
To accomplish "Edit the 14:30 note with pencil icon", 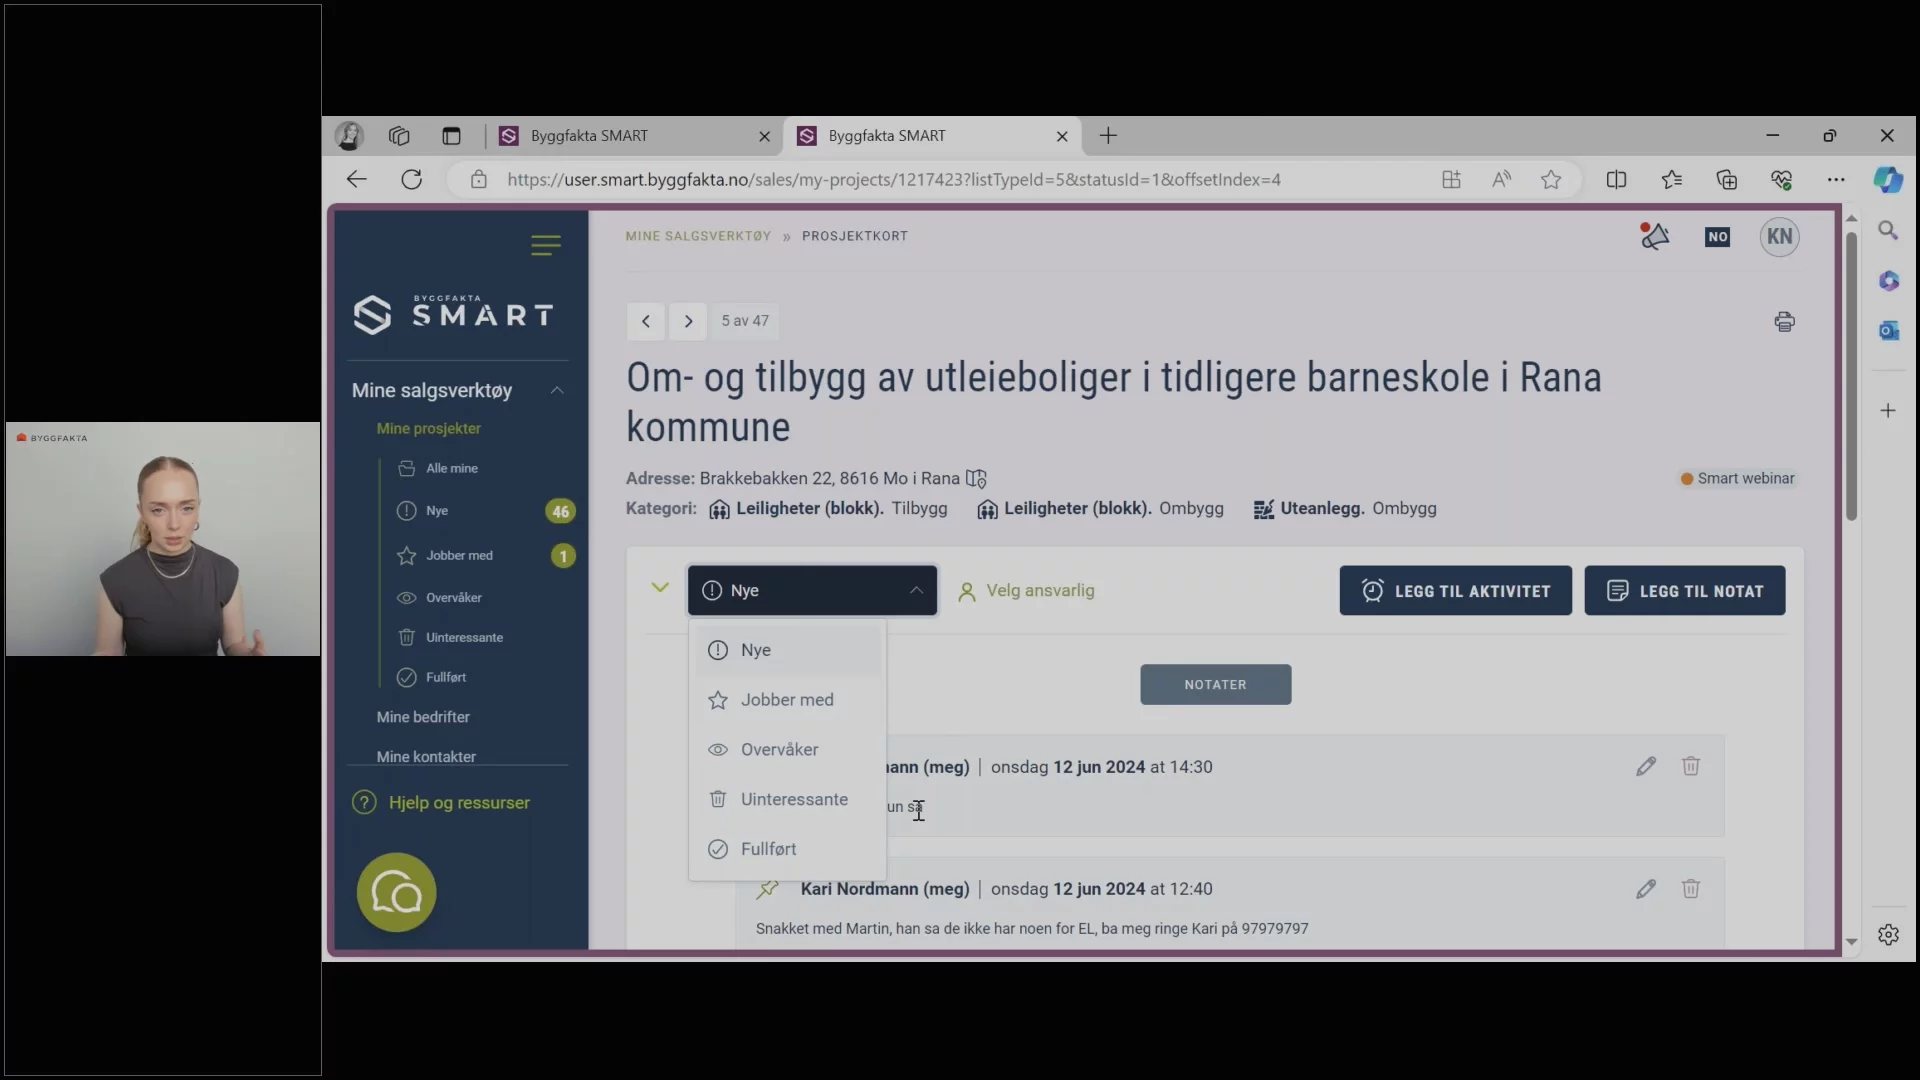I will click(1646, 767).
